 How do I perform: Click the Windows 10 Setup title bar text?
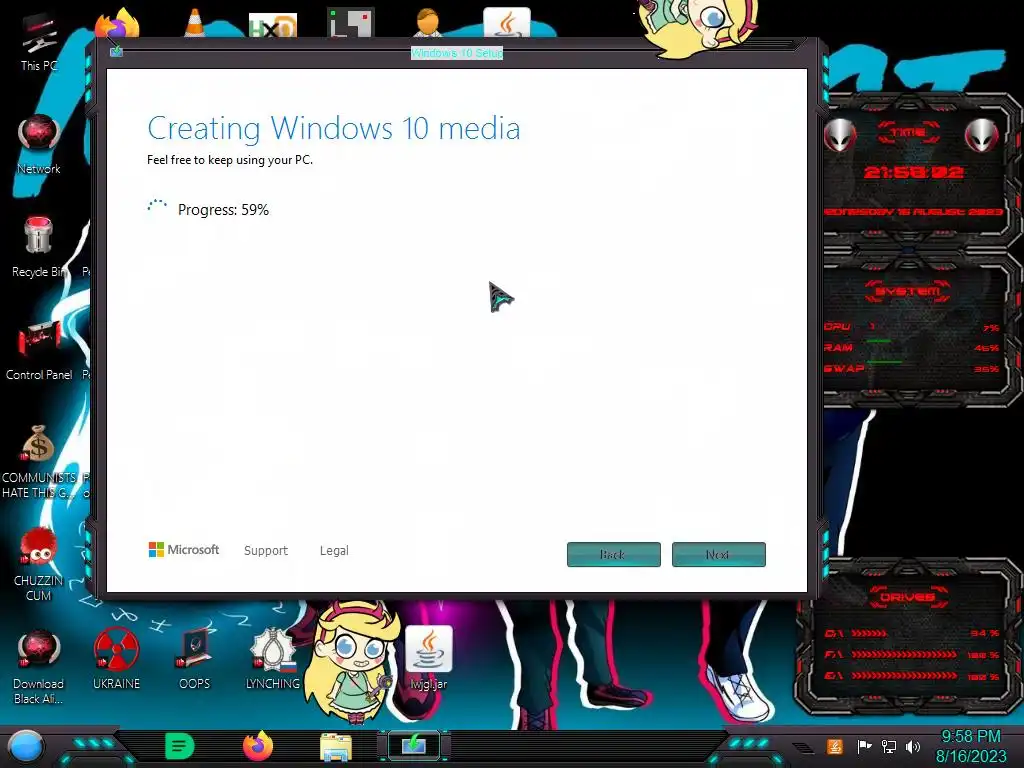(457, 53)
